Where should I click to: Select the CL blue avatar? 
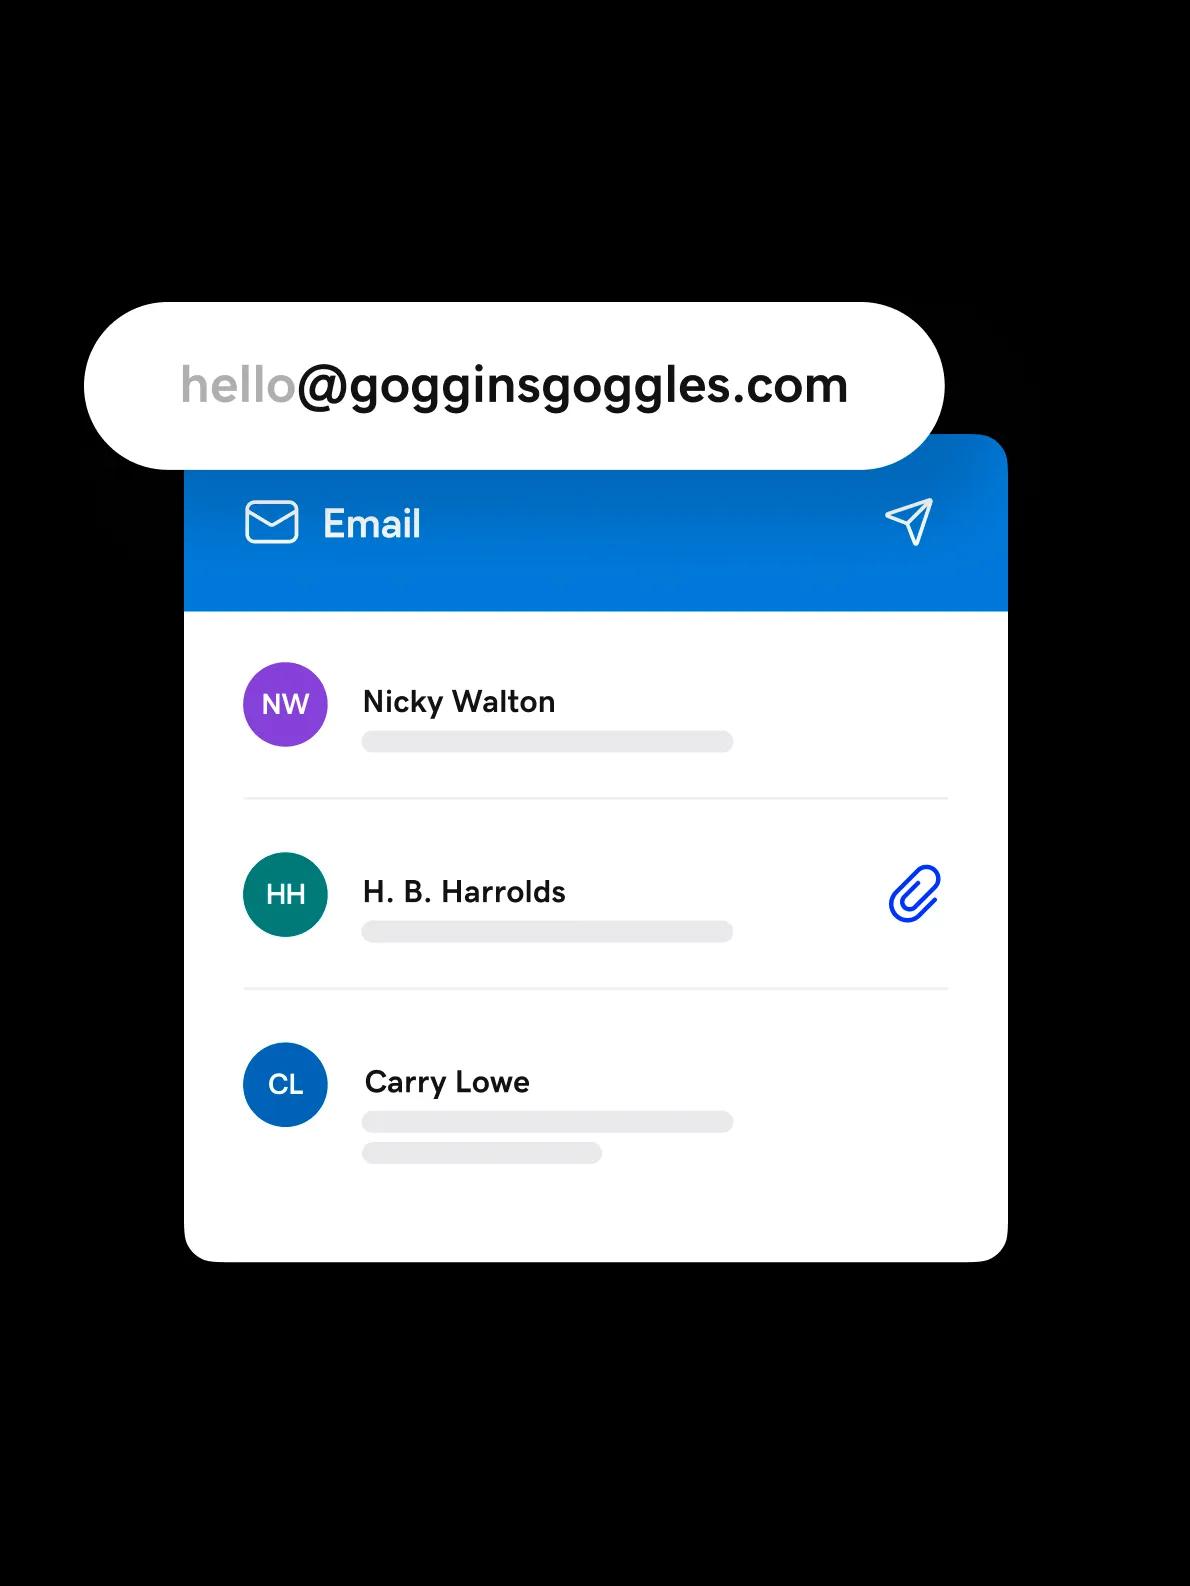point(285,1085)
